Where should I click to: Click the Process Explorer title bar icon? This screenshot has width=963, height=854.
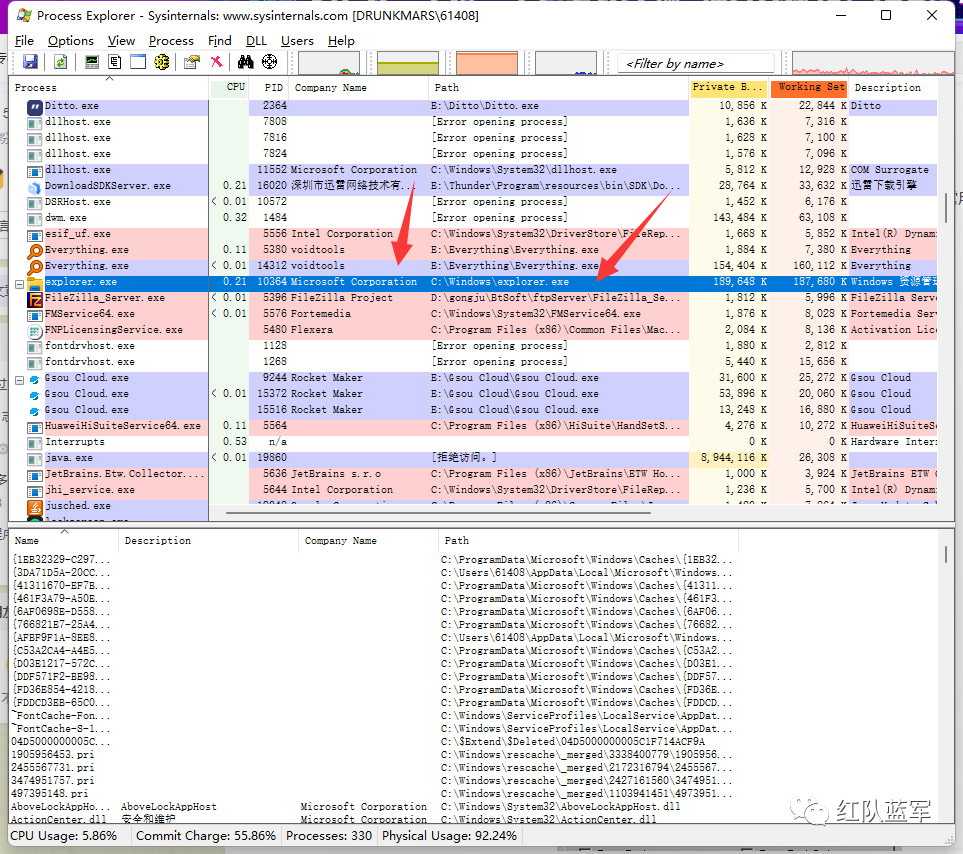click(x=24, y=15)
